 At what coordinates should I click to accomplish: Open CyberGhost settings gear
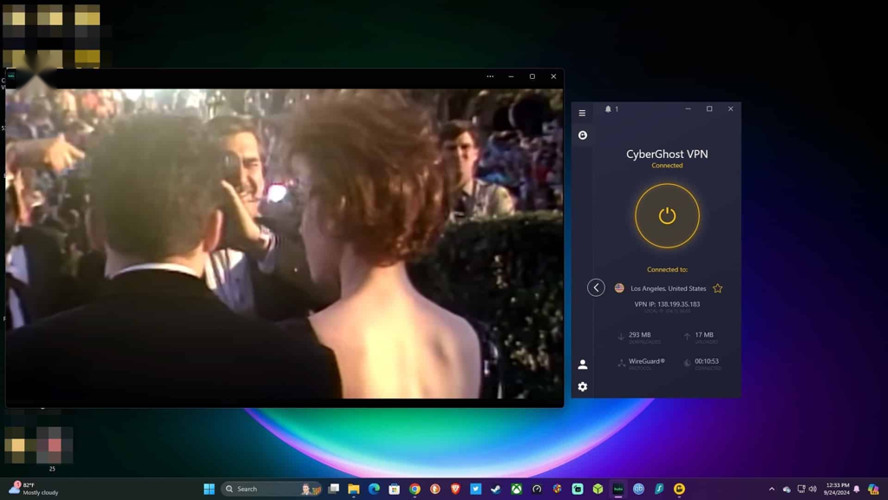point(583,387)
